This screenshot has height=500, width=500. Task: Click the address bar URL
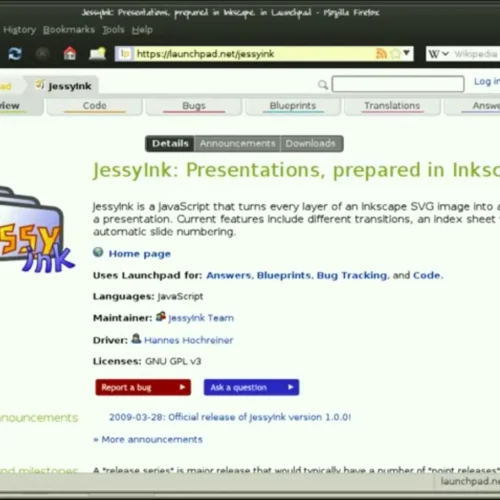[205, 54]
